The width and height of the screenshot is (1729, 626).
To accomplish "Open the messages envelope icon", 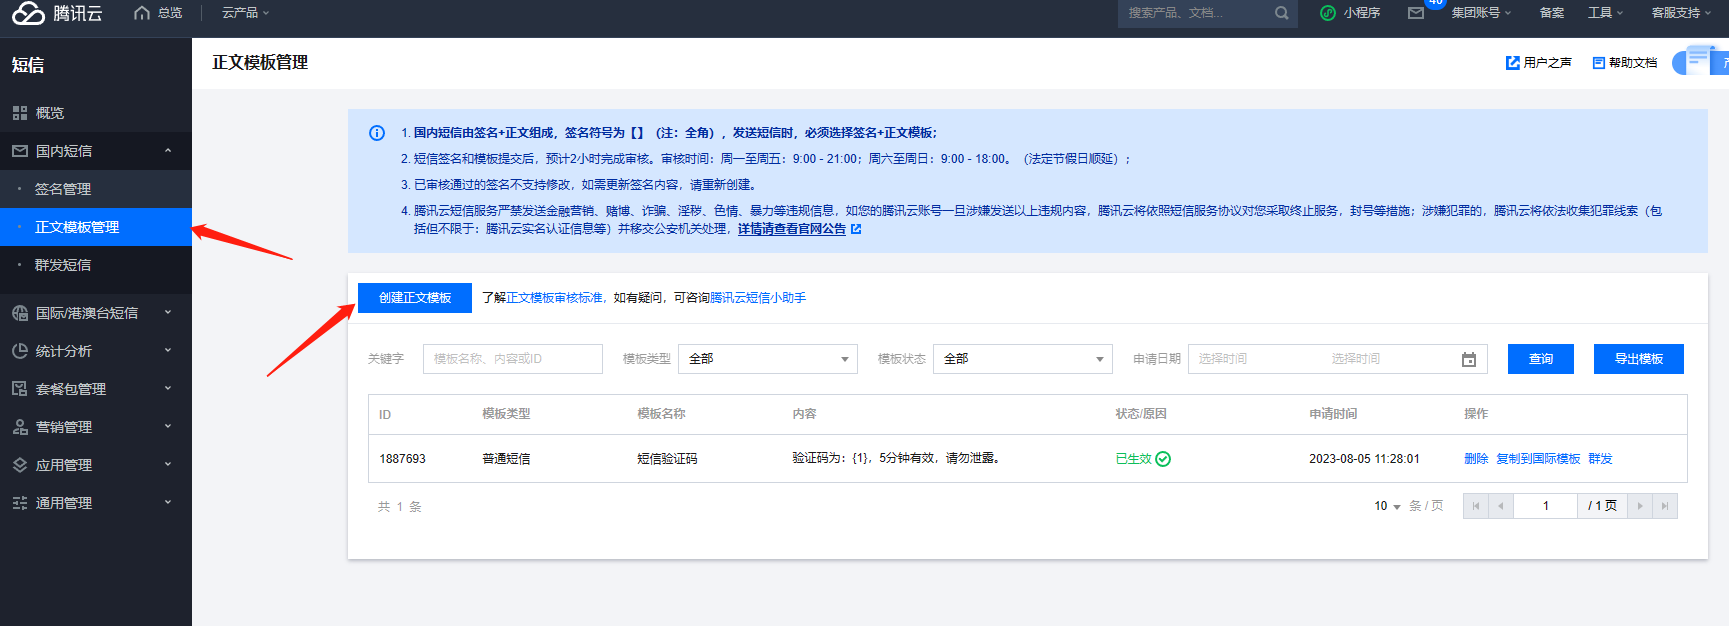I will [x=1416, y=13].
